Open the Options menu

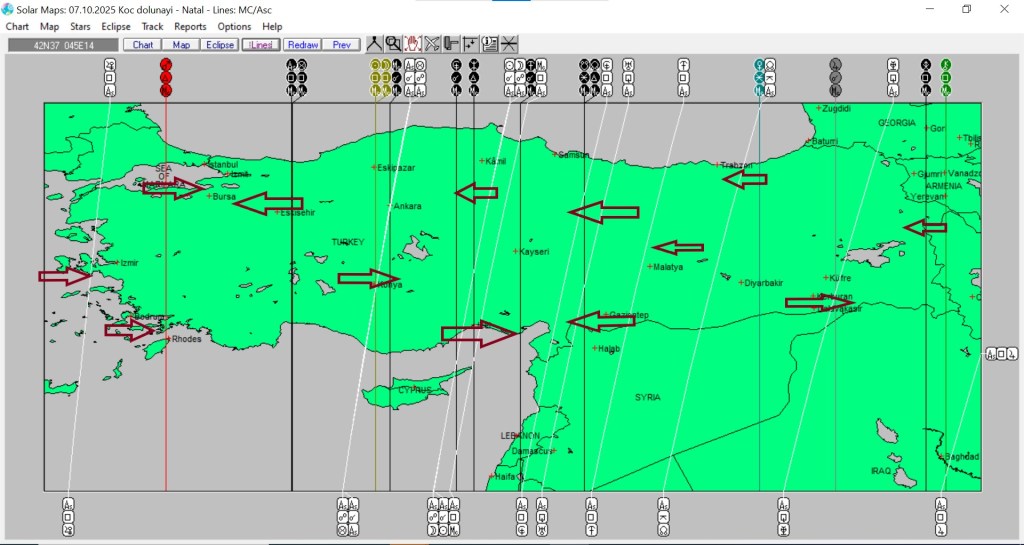[x=234, y=26]
